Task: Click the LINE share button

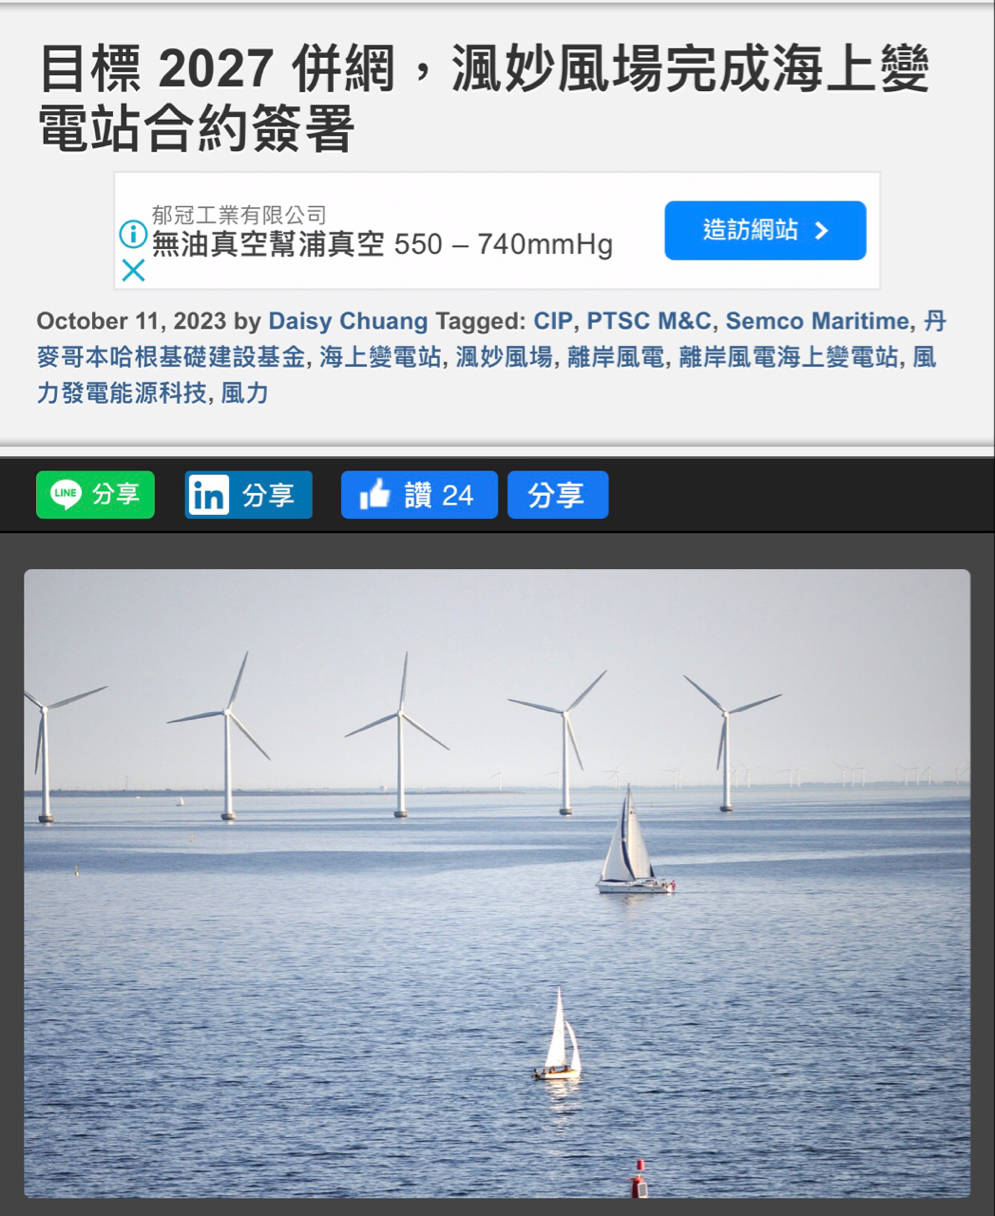Action: pyautogui.click(x=95, y=495)
